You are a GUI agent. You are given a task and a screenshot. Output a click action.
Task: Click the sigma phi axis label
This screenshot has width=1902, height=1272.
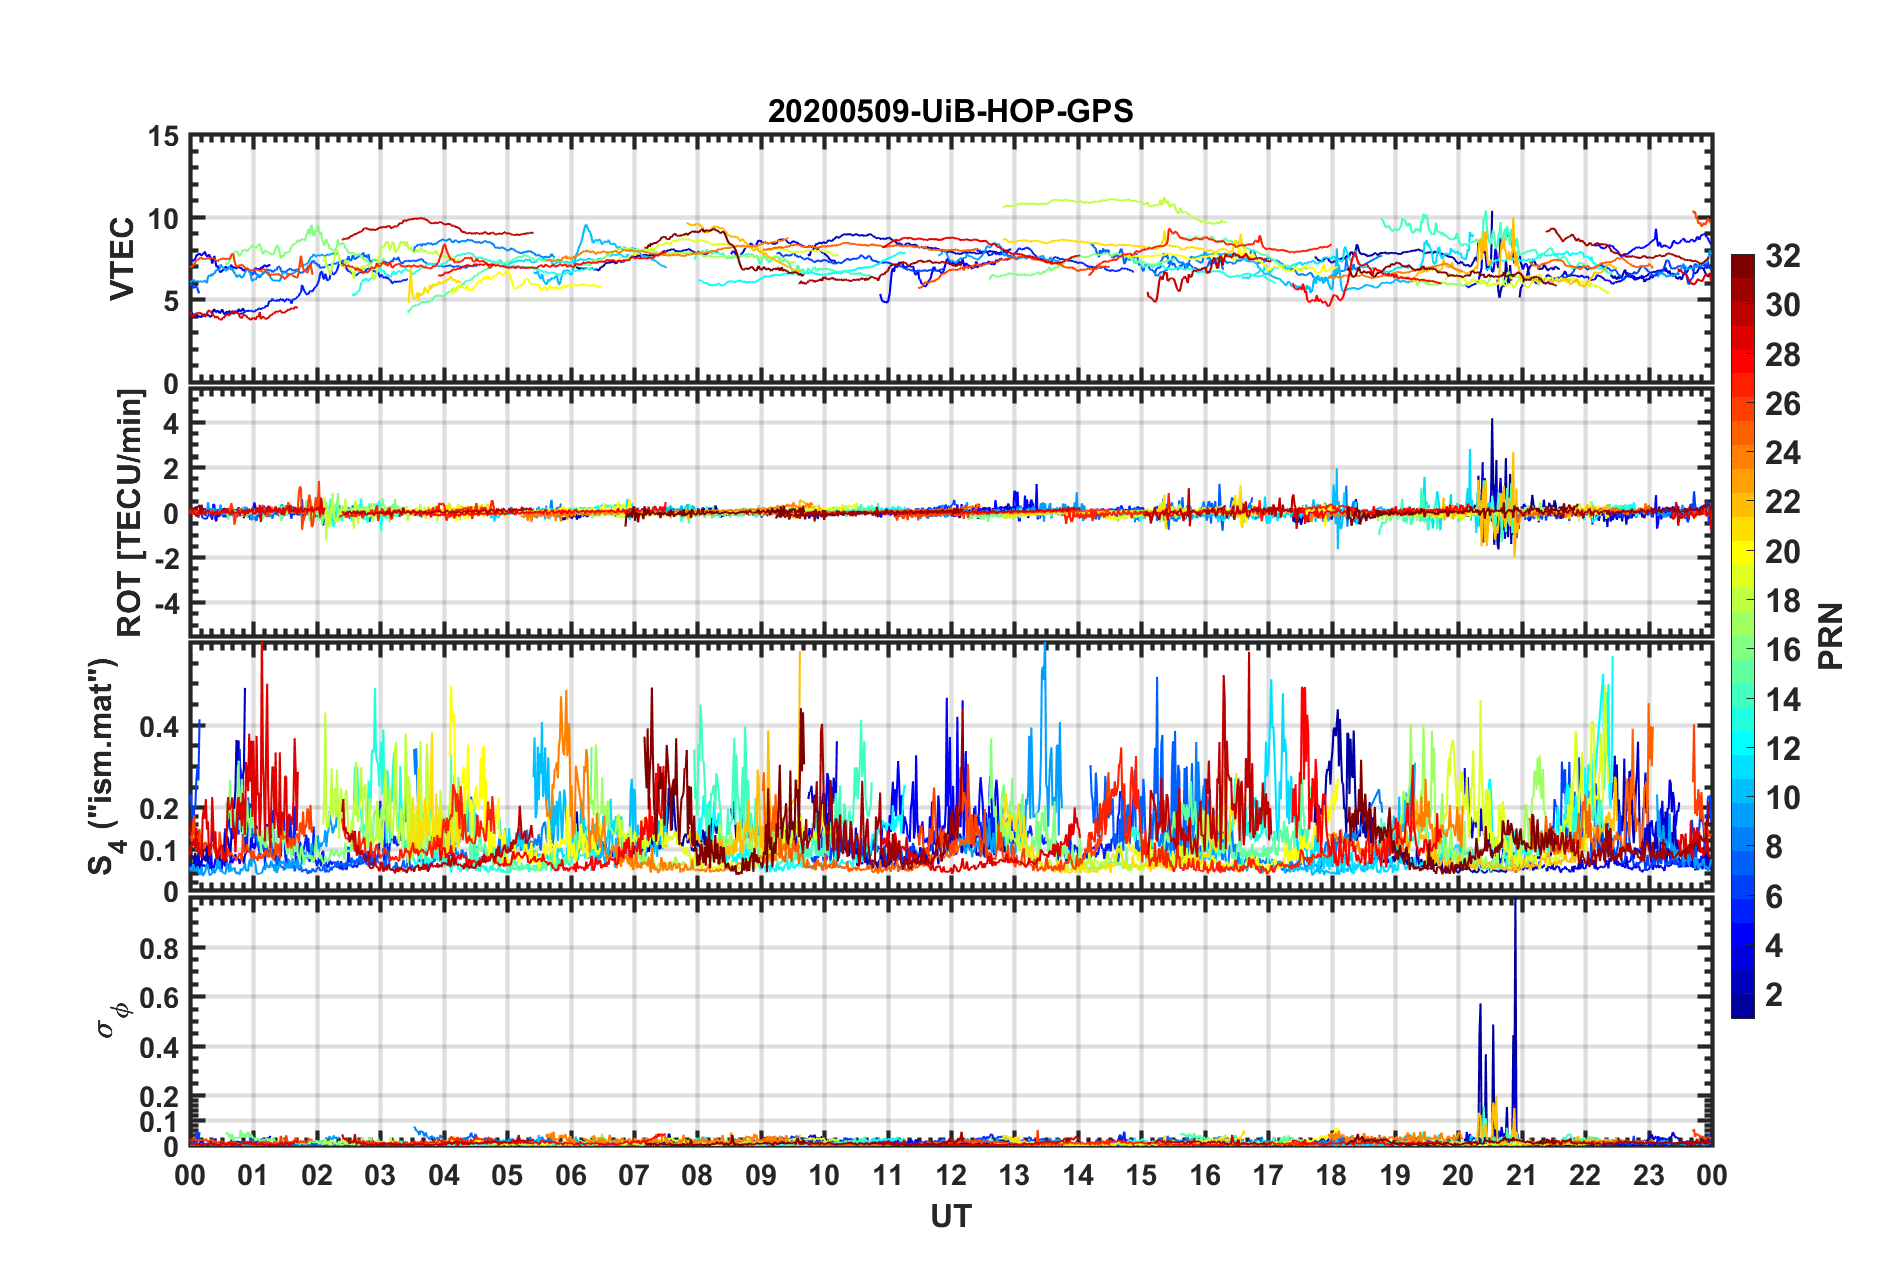tap(112, 1019)
